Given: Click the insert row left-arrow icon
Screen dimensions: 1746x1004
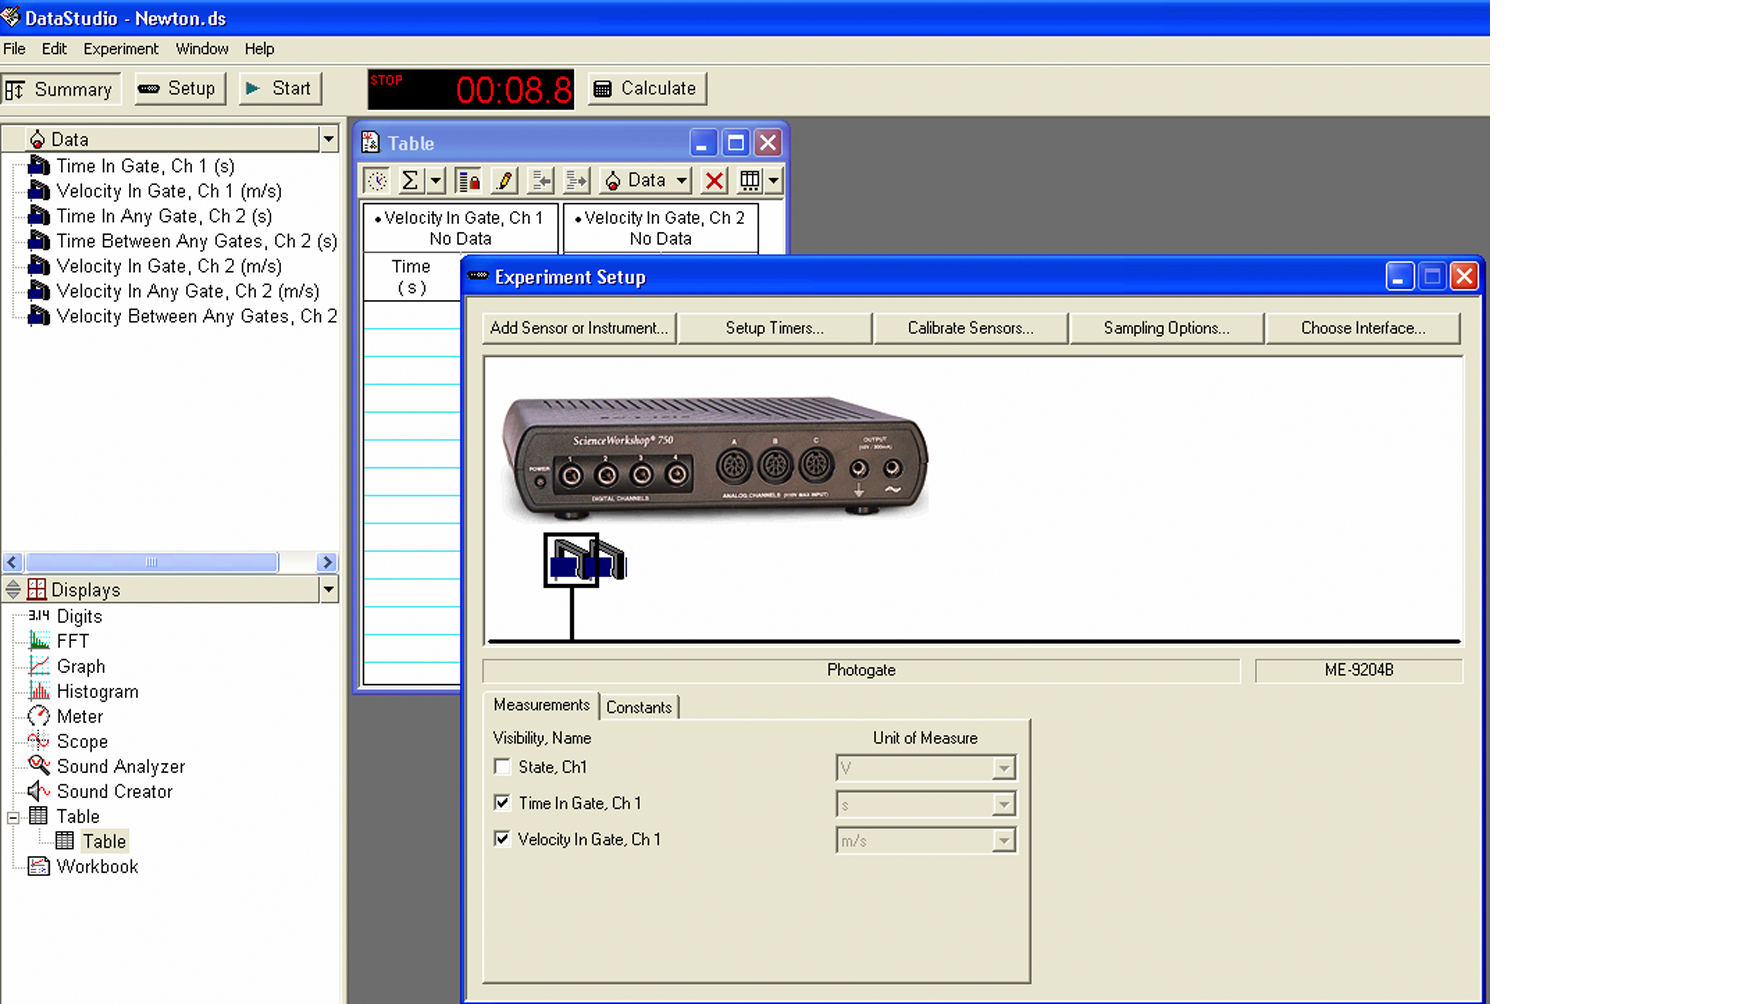Looking at the screenshot, I should 541,181.
